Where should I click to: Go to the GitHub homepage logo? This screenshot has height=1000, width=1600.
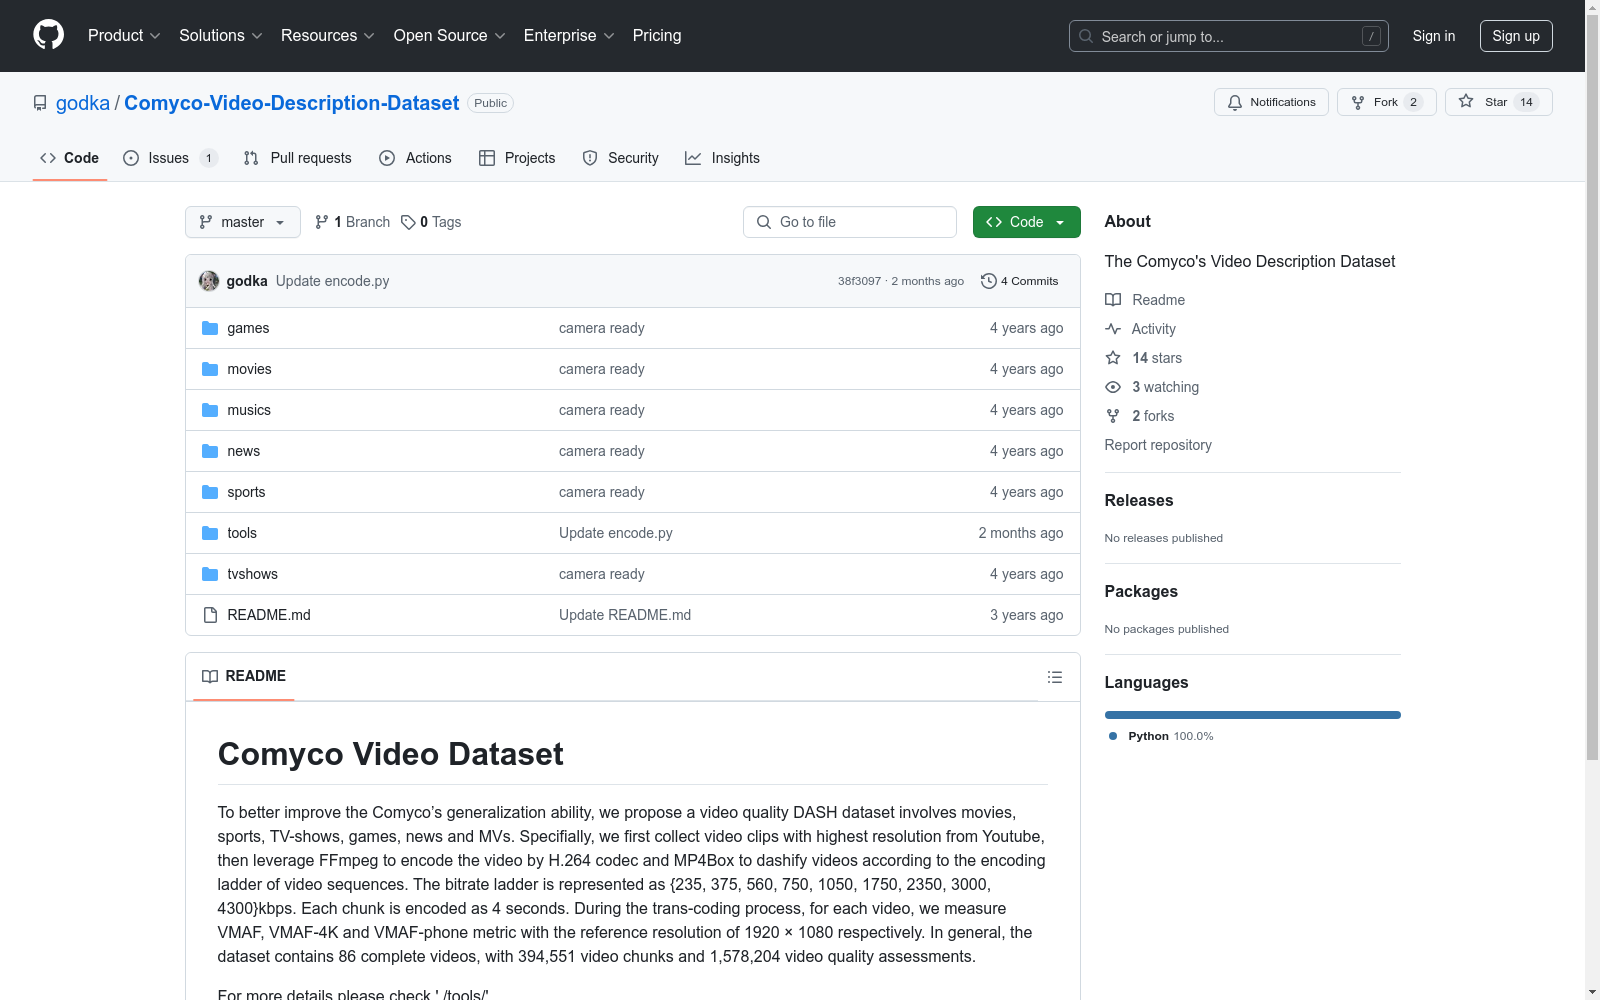(x=48, y=35)
